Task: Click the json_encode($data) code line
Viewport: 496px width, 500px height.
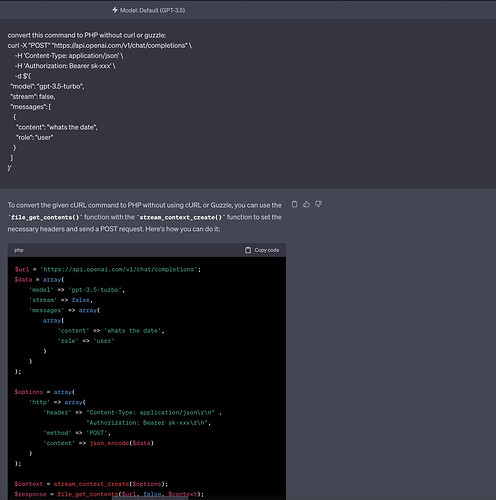Action: pyautogui.click(x=99, y=443)
